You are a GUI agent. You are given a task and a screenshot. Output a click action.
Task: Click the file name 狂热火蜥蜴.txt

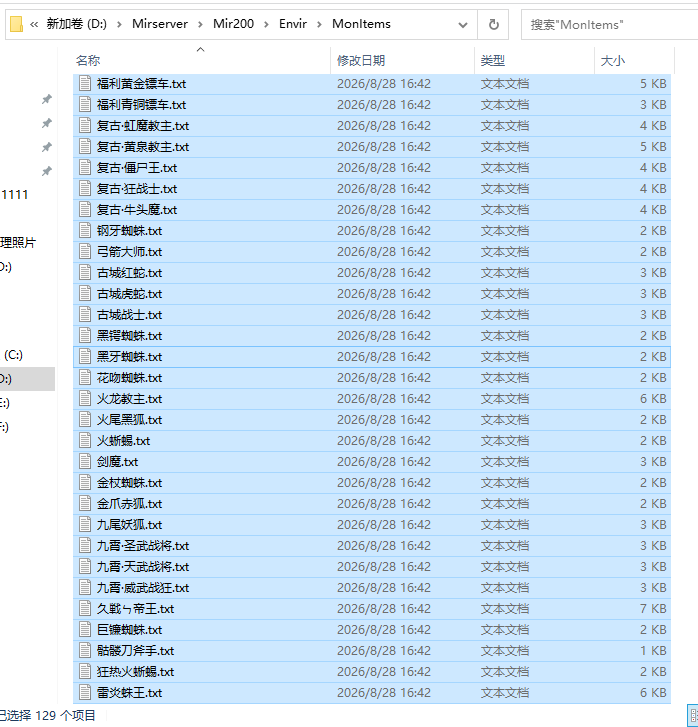[135, 671]
